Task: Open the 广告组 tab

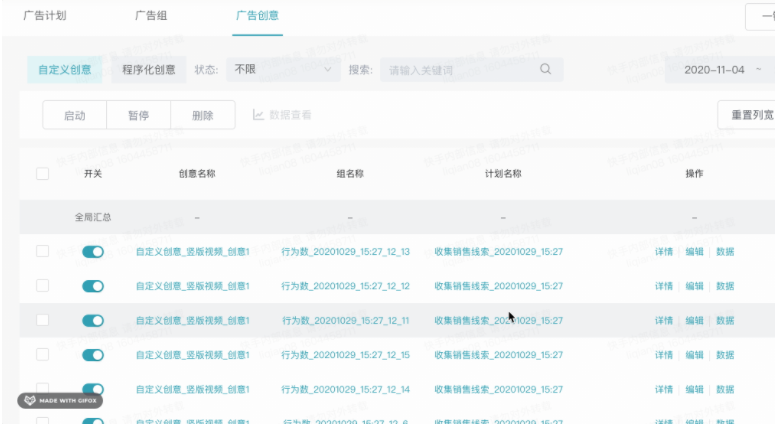Action: click(x=151, y=16)
